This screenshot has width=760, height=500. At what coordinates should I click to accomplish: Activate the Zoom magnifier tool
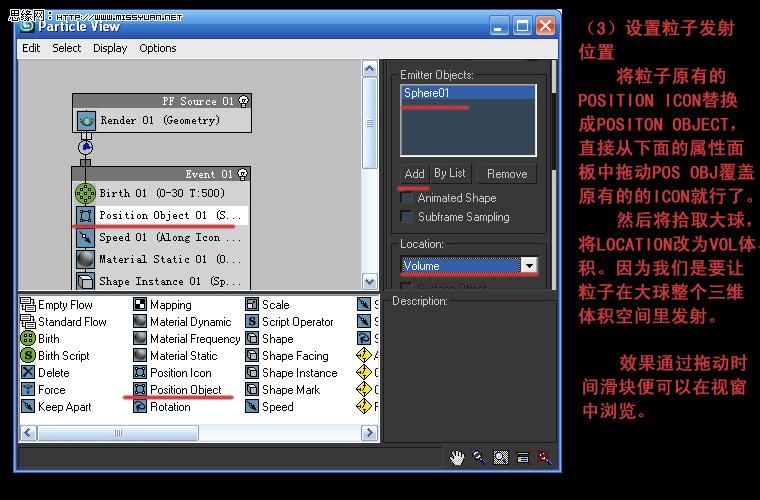[x=479, y=457]
